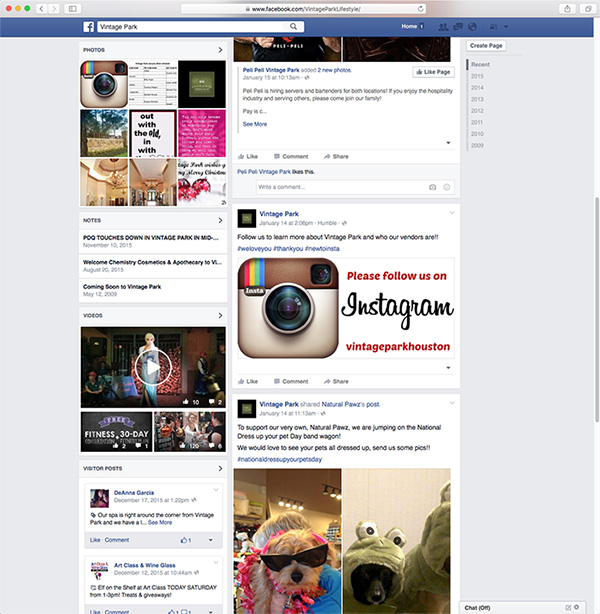Open Welcome Chemistry Cosmetics note

pyautogui.click(x=152, y=262)
